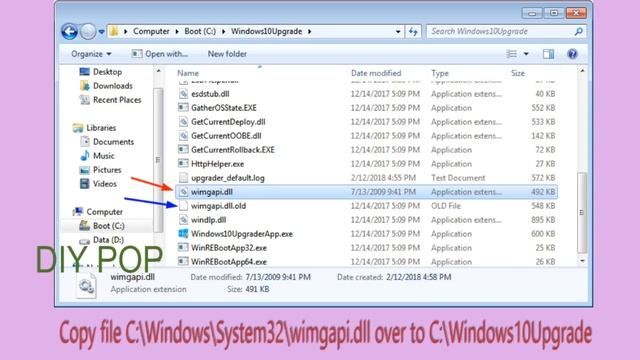Click the Refresh button next to address bar
The image size is (640, 360).
(x=413, y=31)
